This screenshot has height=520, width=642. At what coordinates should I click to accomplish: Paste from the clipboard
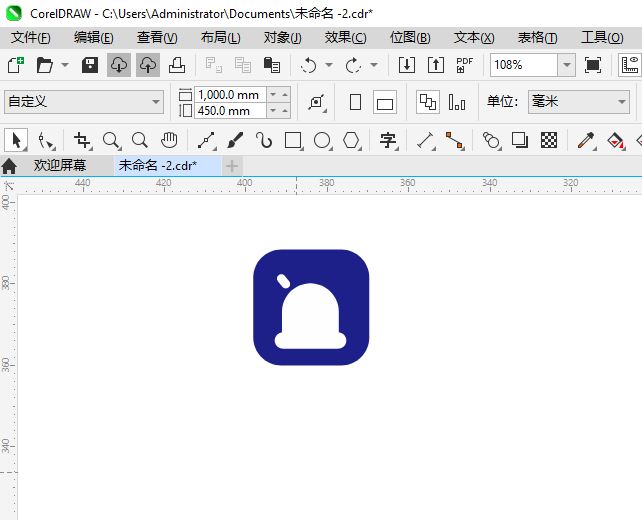point(271,65)
